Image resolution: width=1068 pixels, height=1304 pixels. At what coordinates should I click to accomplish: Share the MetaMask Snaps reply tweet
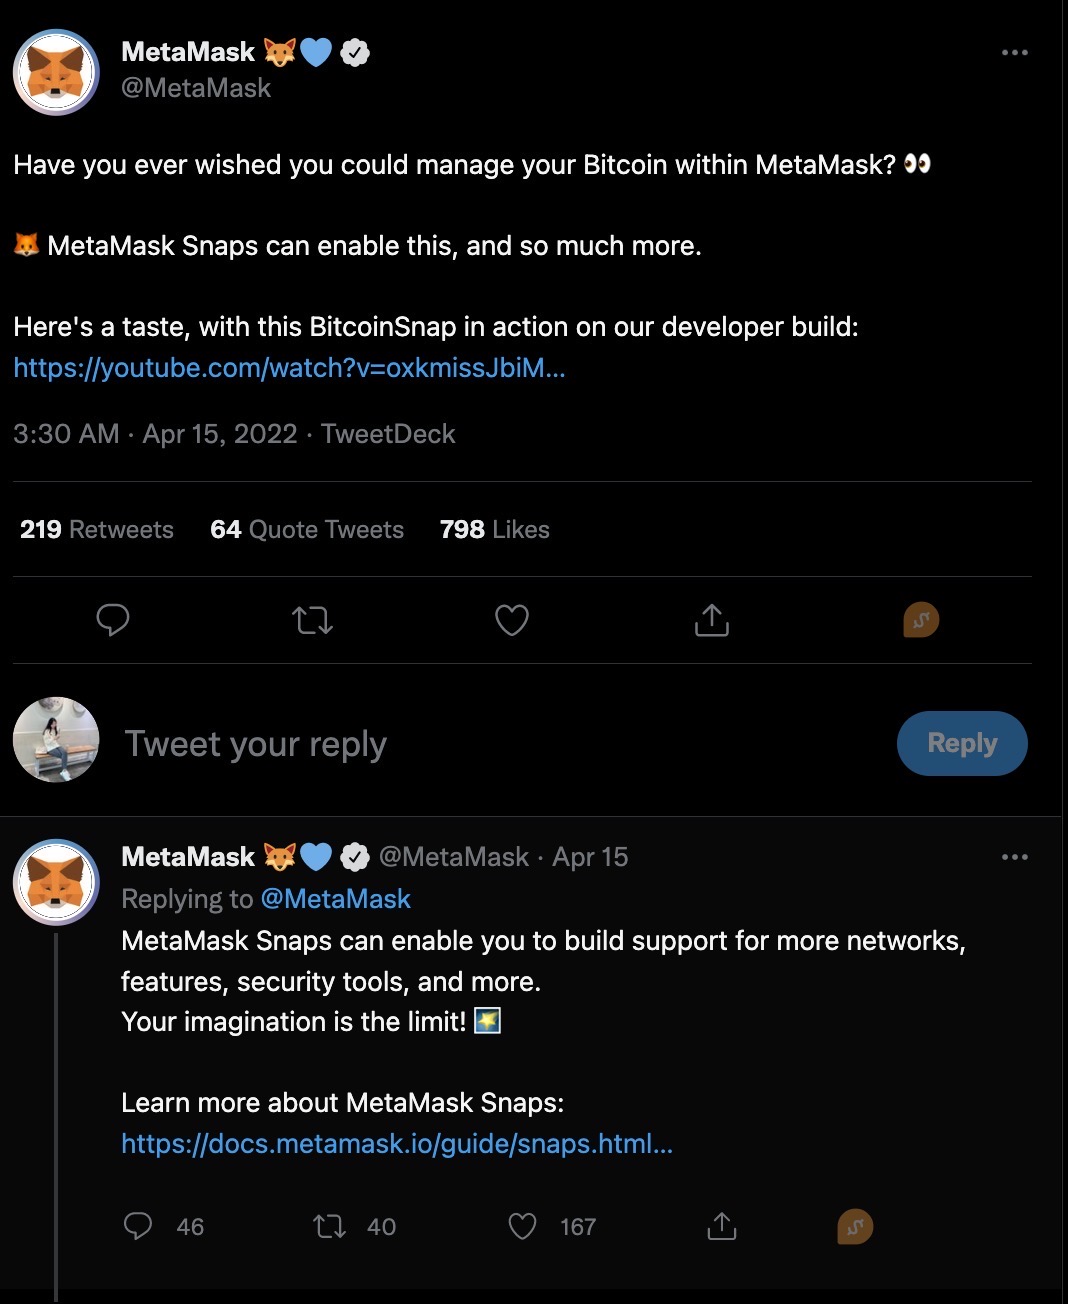[x=722, y=1226]
